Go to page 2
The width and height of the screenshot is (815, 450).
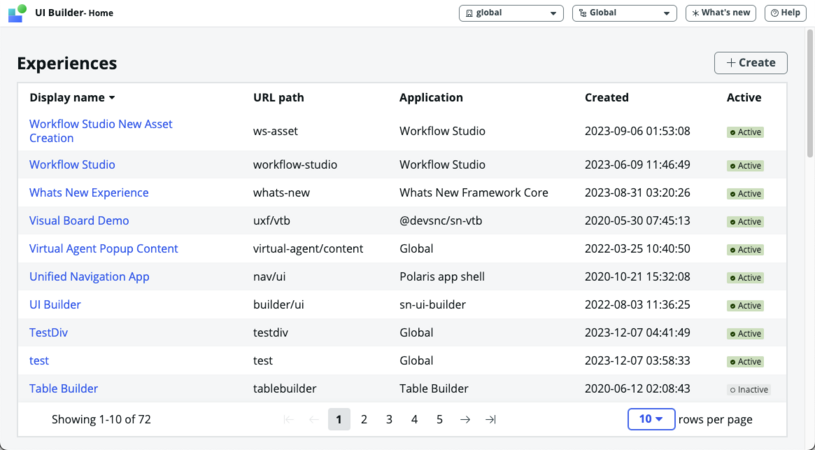[364, 419]
